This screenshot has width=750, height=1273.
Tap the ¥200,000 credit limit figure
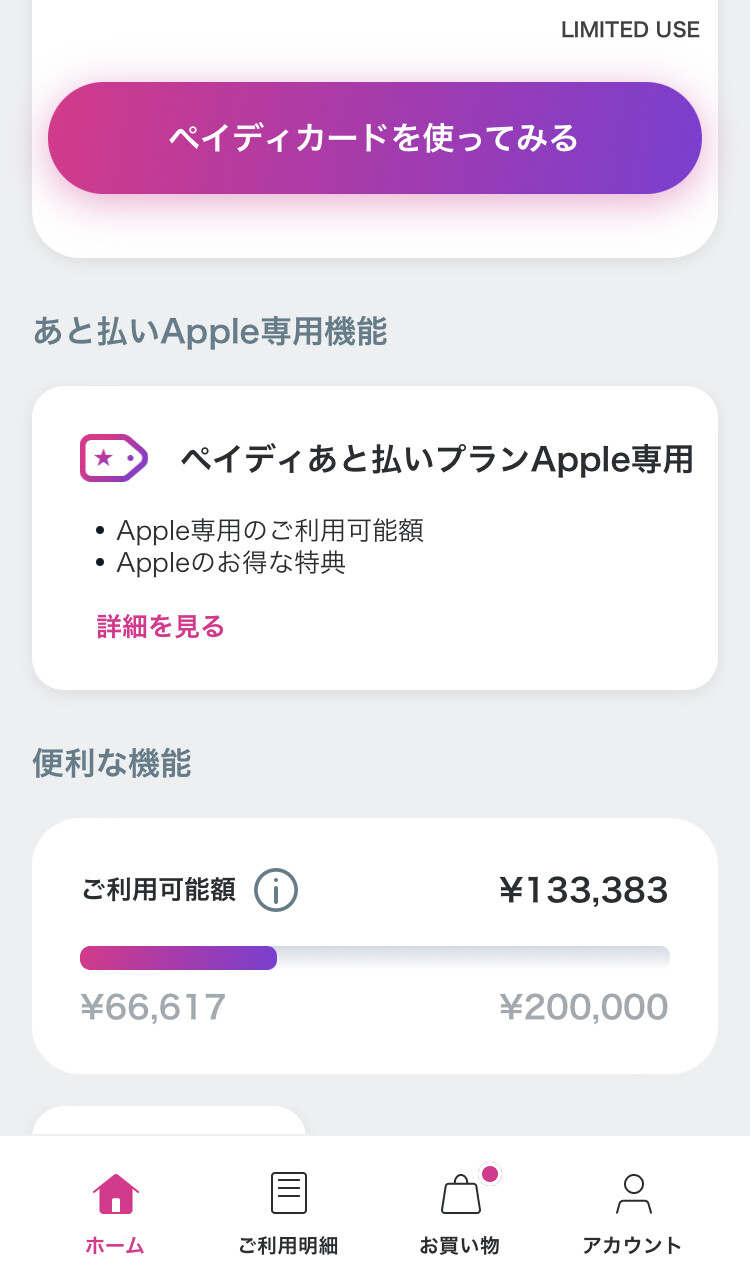[583, 1007]
